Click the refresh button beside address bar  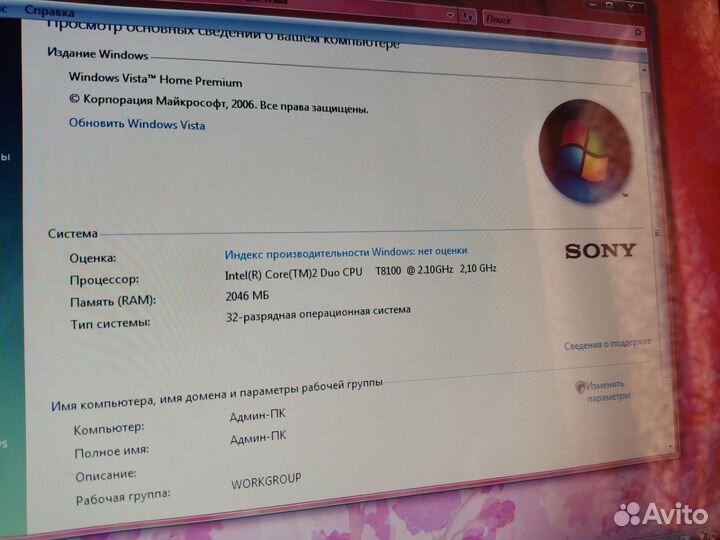pyautogui.click(x=467, y=17)
